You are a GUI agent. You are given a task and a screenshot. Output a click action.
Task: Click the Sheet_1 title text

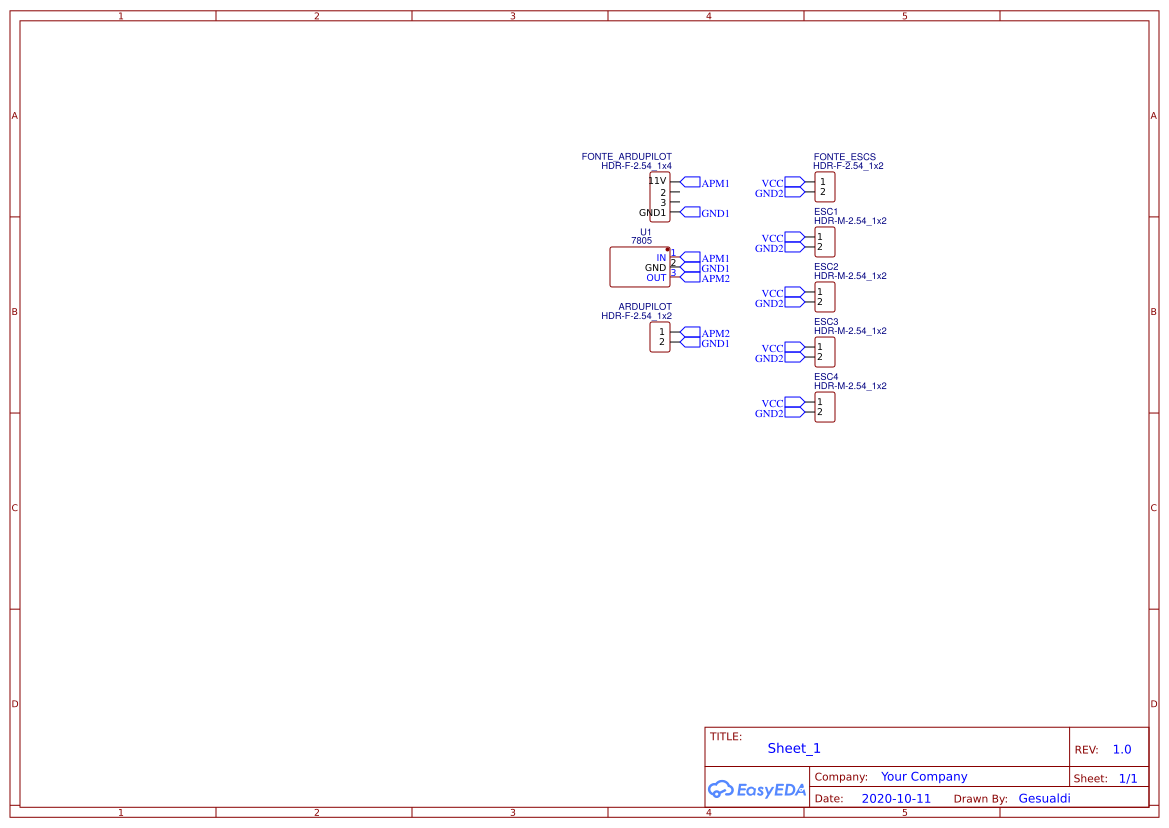794,748
